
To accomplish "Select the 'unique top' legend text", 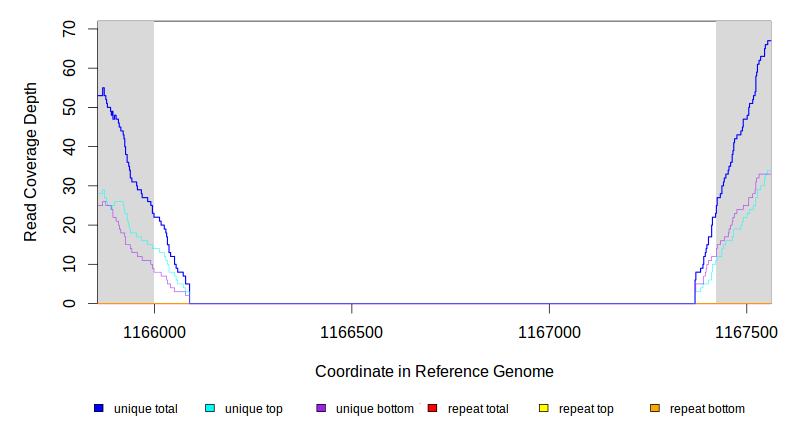I will coord(253,409).
